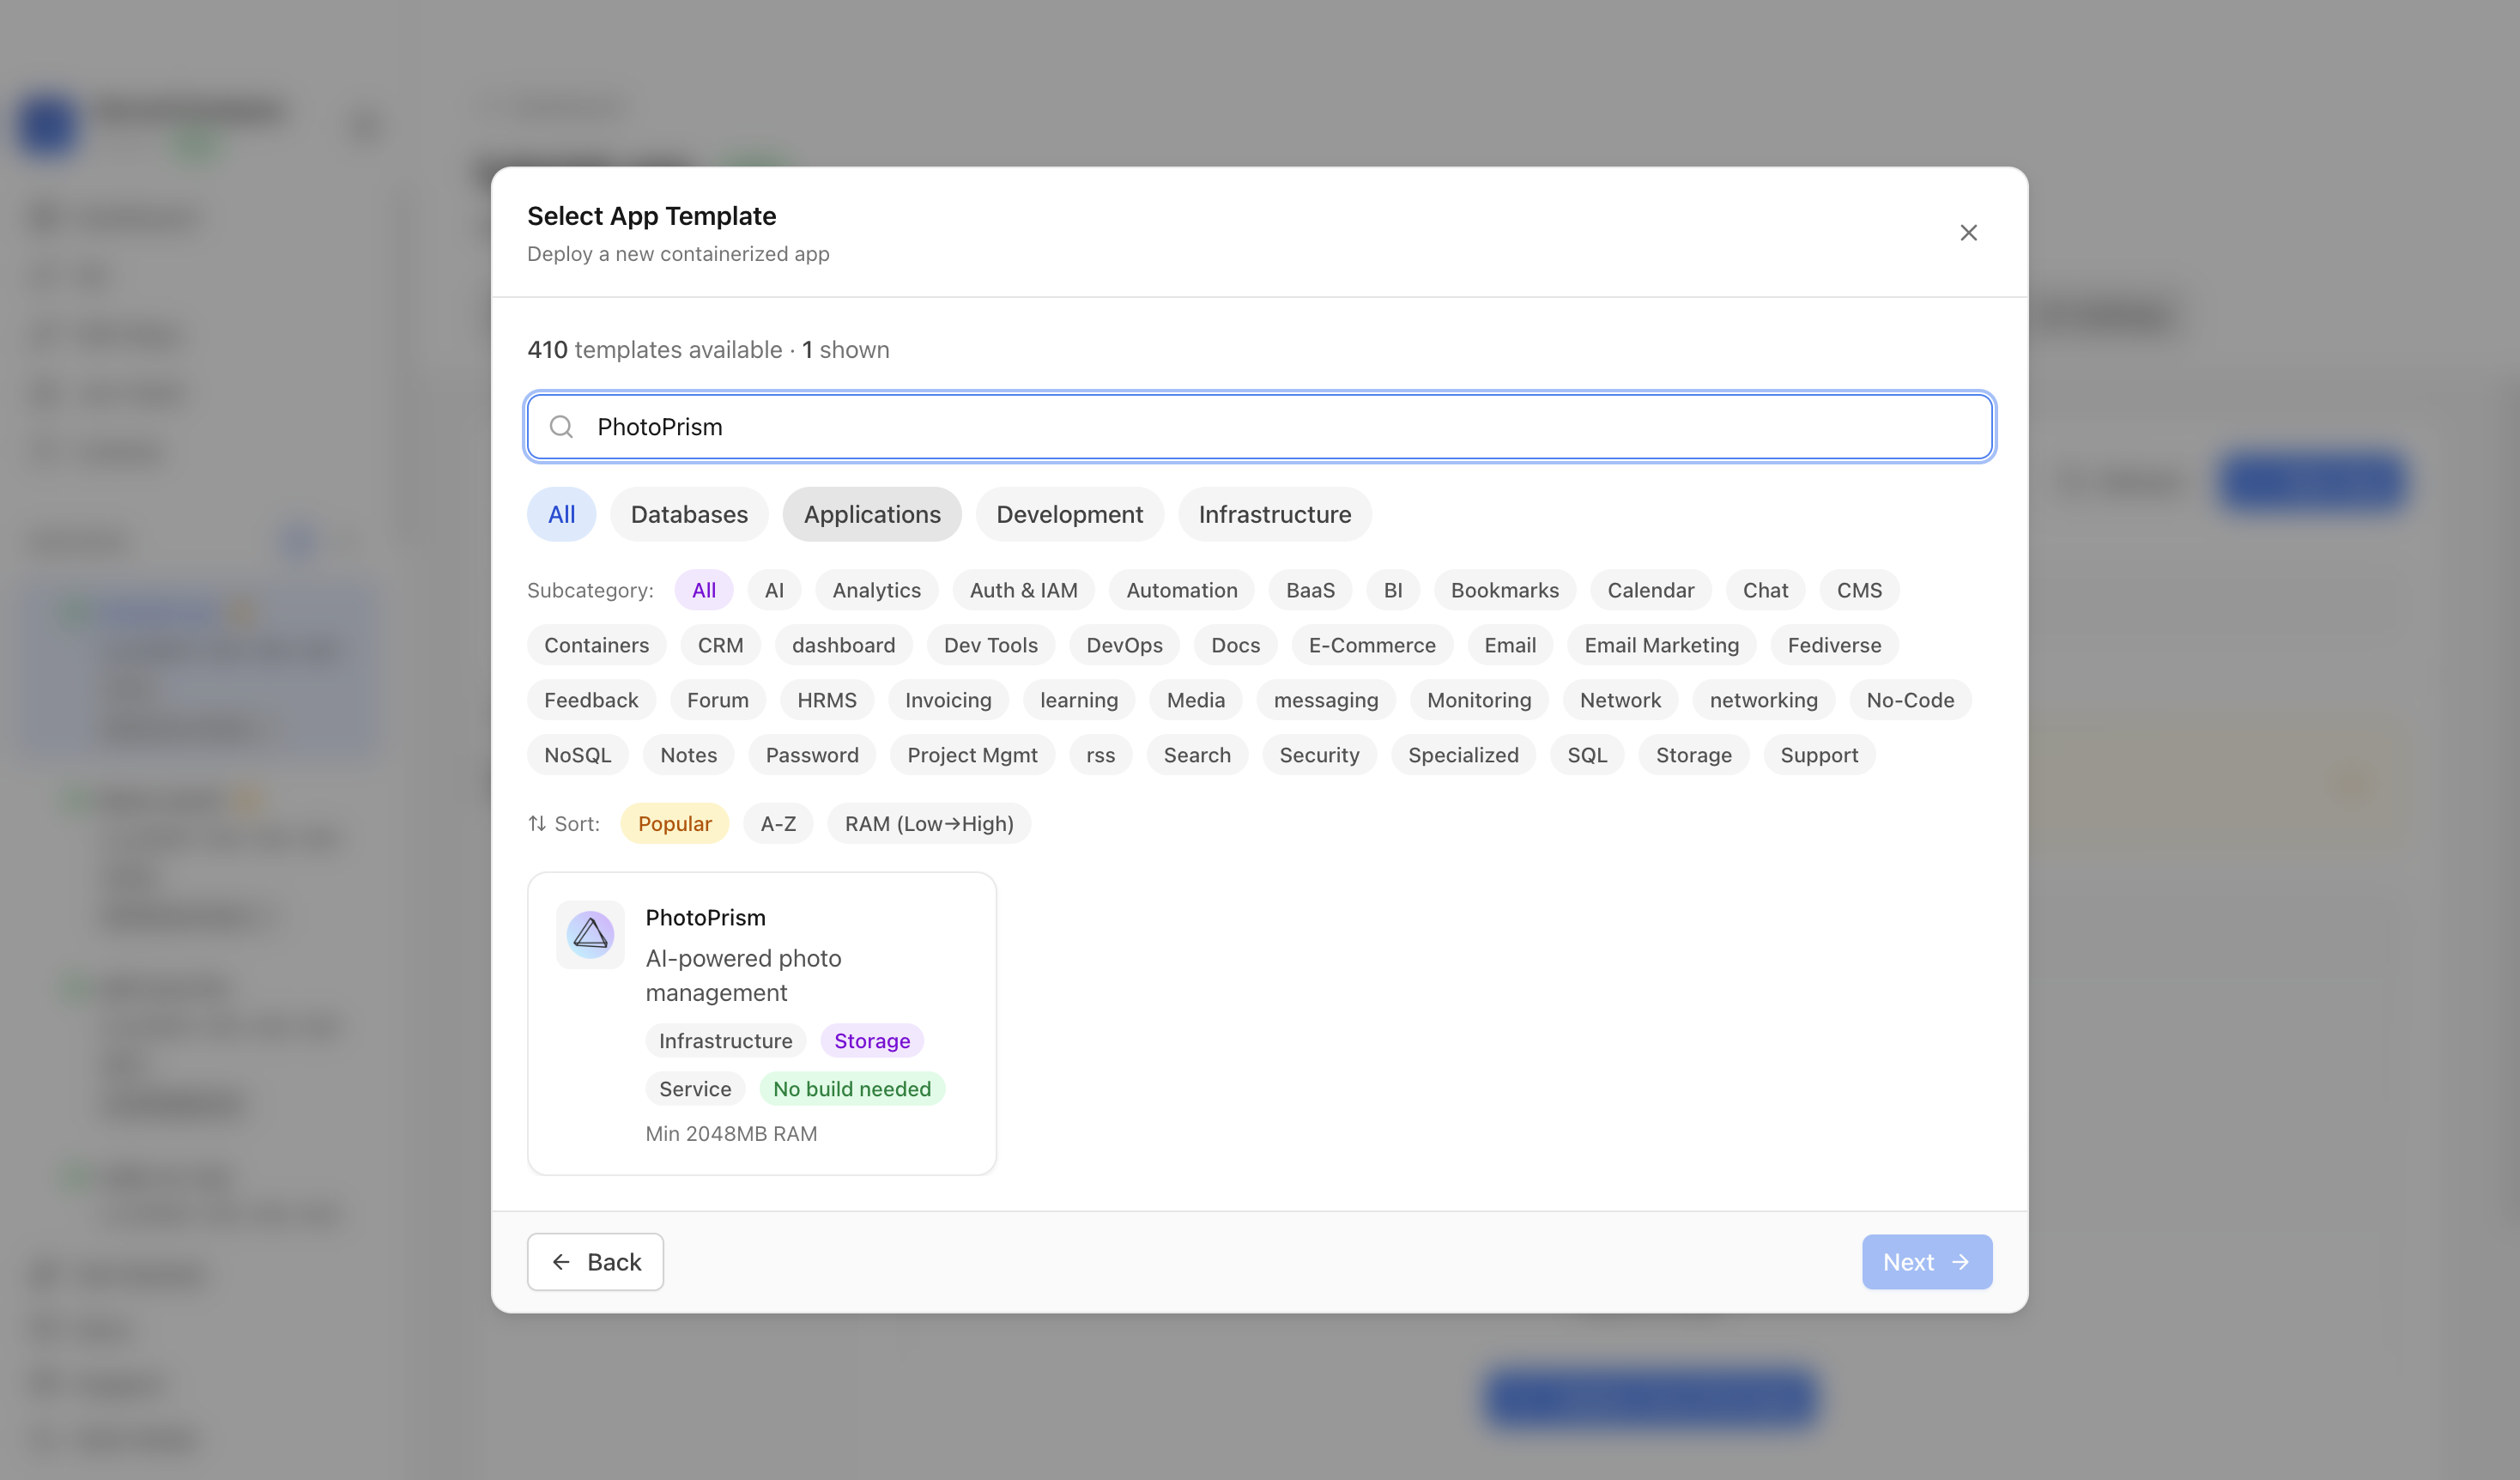Sort templates A-Z
Screen dimensions: 2520x1480
pyautogui.click(x=778, y=823)
